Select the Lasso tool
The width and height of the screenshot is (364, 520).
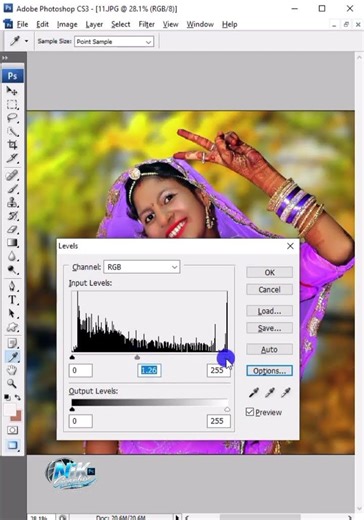[x=12, y=118]
